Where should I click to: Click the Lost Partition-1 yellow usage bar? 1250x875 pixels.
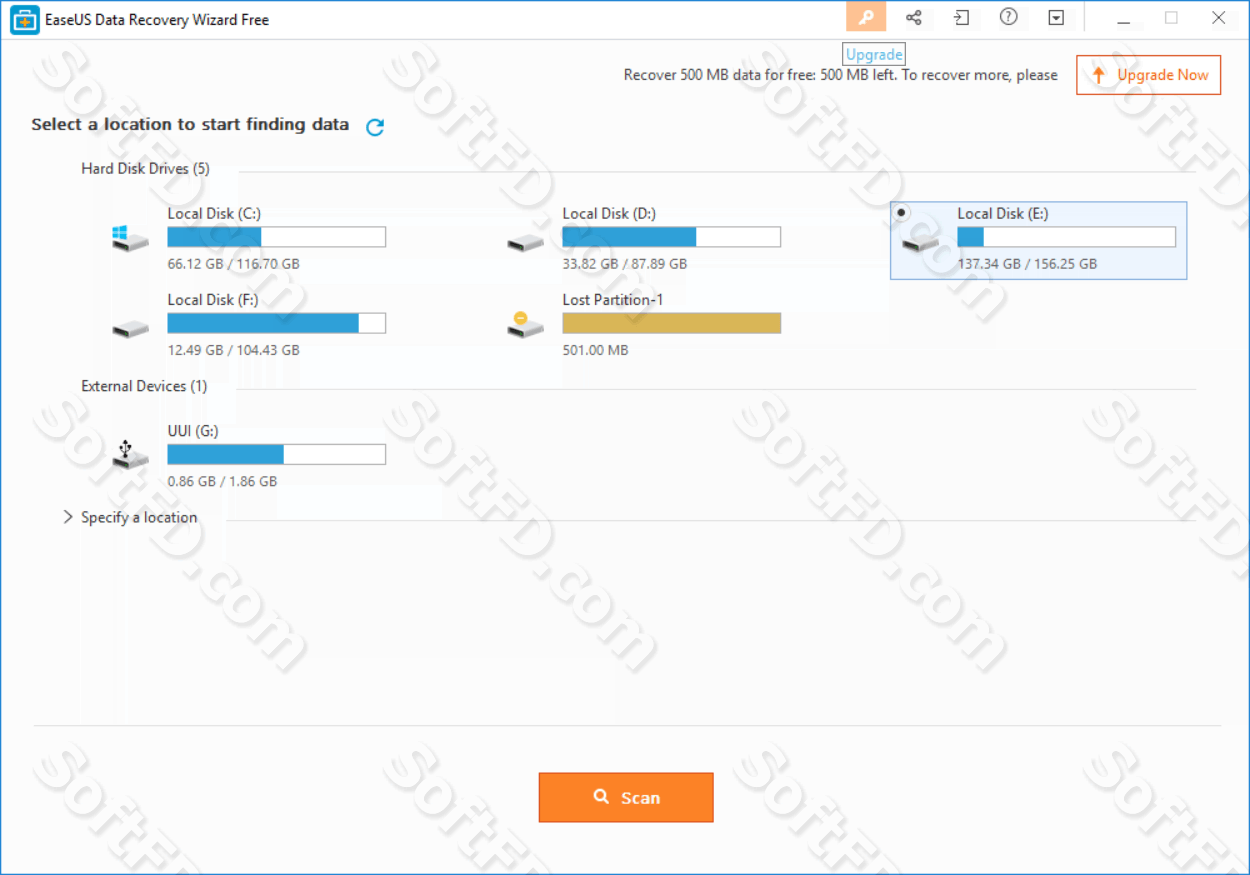pos(671,323)
